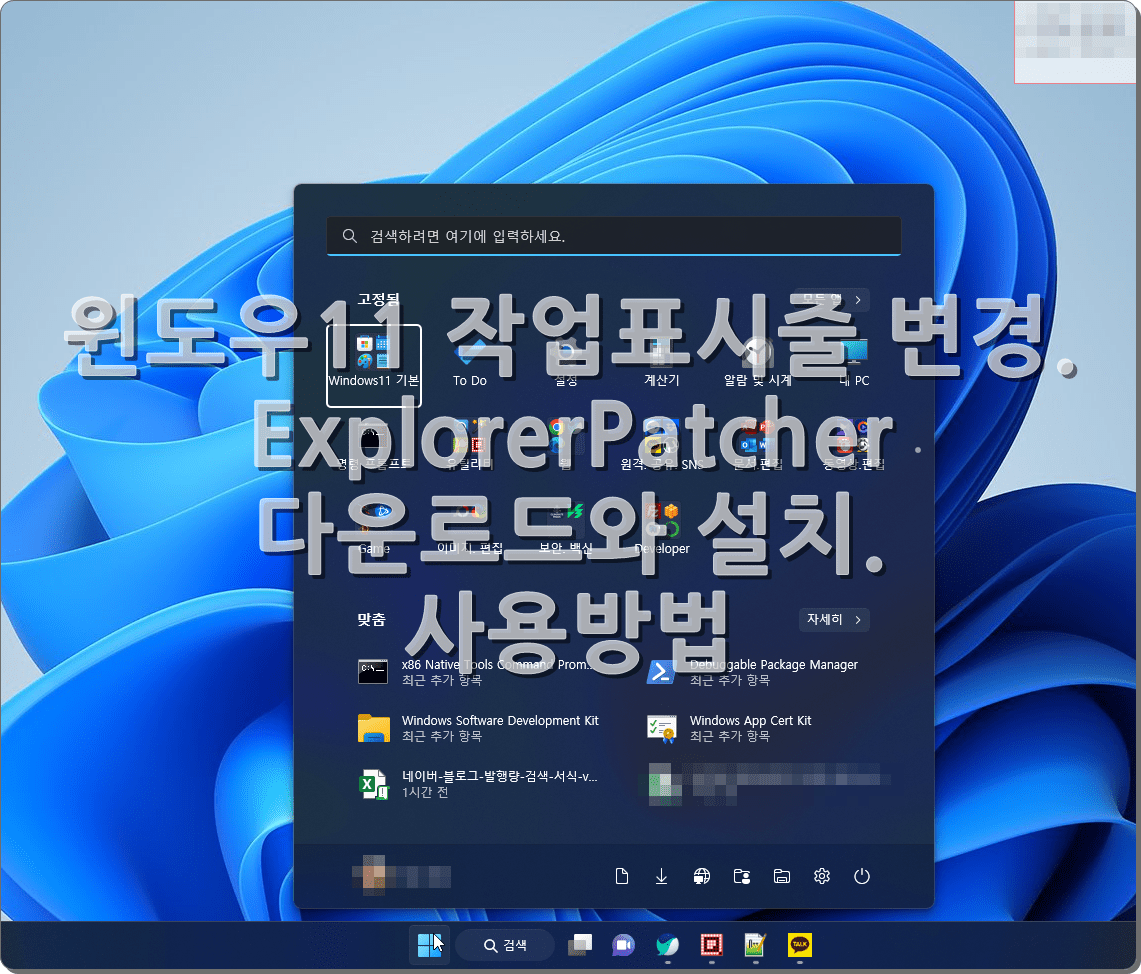Open the notepad with pencil taskbar icon

point(755,945)
